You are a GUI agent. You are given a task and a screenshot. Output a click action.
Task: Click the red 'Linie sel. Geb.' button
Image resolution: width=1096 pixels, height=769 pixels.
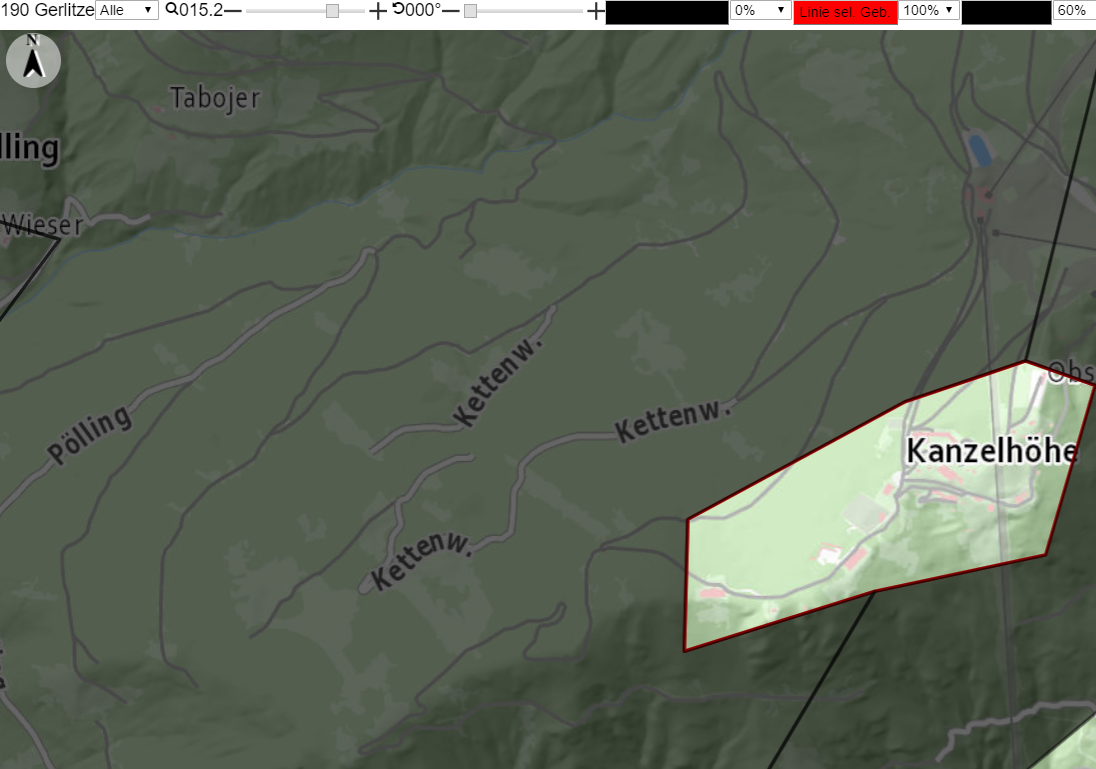tap(845, 12)
